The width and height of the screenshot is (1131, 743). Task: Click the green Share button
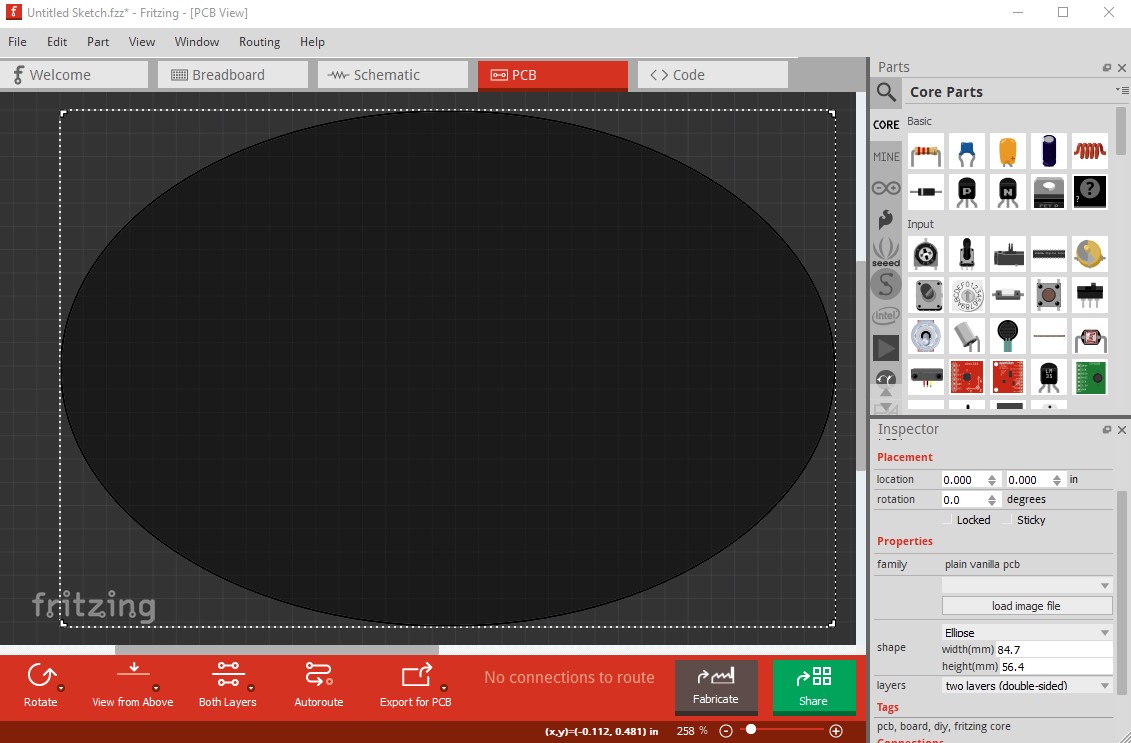[x=813, y=686]
